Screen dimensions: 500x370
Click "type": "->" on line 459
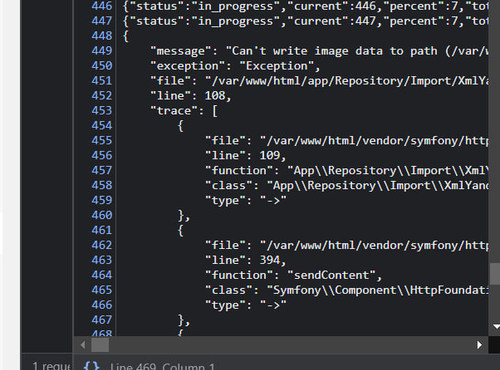246,200
